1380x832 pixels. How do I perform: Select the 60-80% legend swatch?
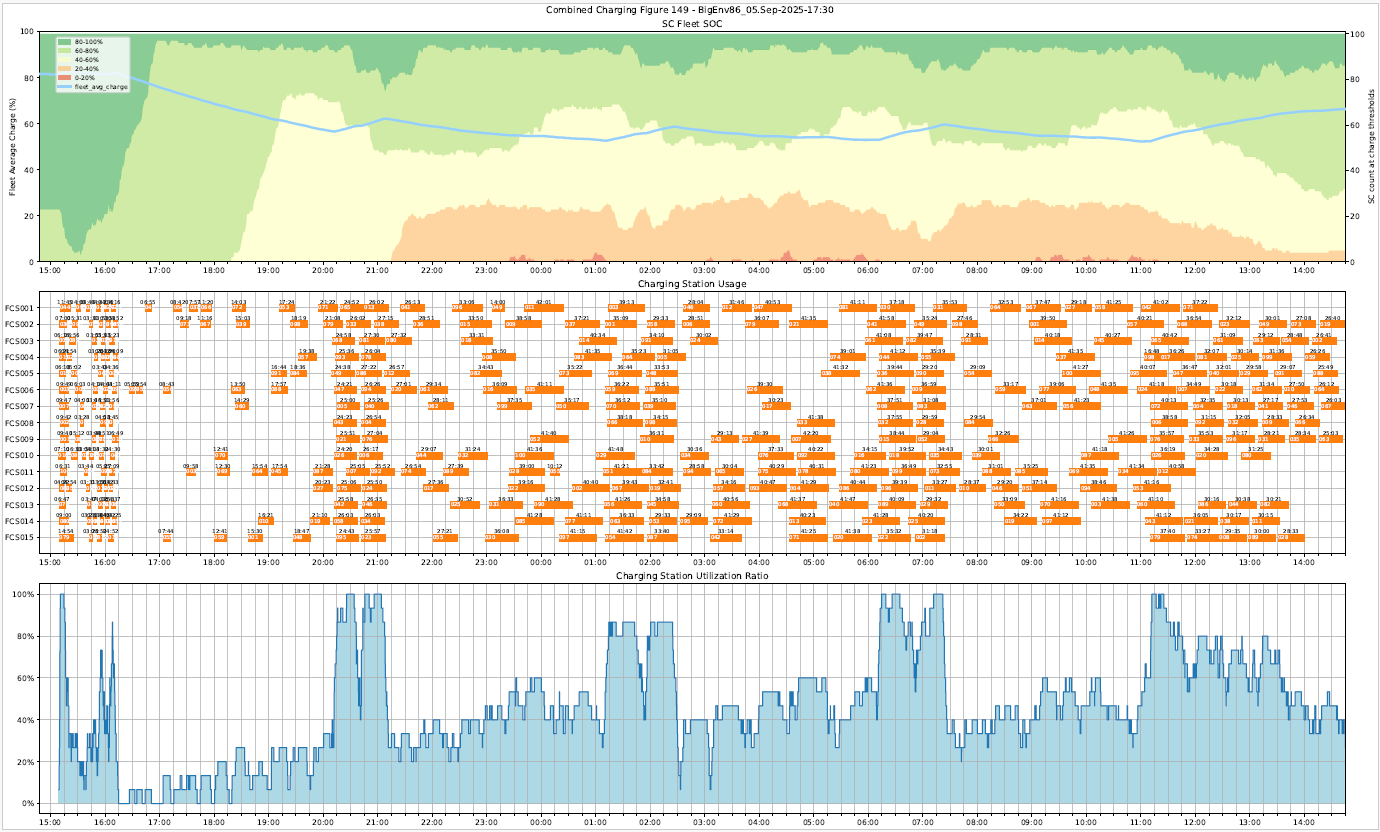point(65,50)
